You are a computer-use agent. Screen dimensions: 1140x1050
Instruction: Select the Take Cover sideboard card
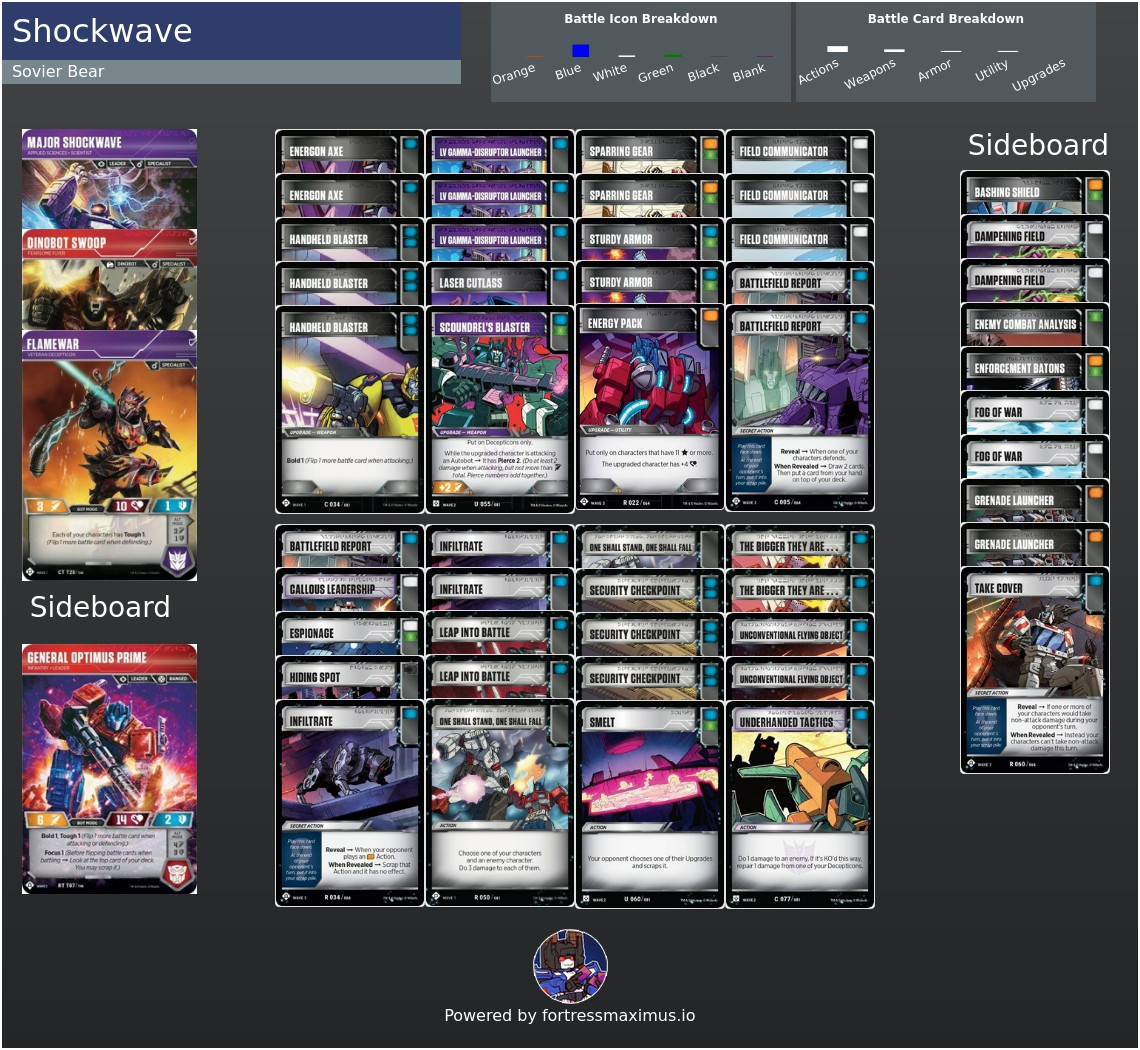(1035, 670)
